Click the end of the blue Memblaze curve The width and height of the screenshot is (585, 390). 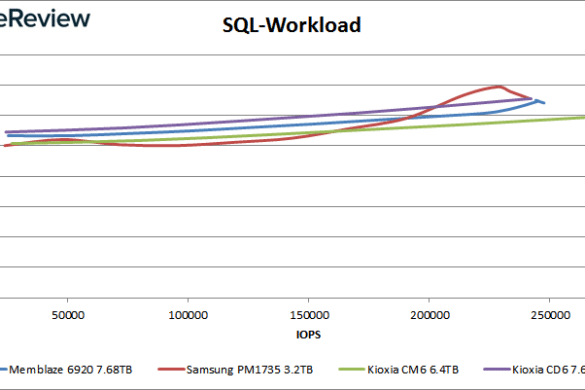(544, 103)
